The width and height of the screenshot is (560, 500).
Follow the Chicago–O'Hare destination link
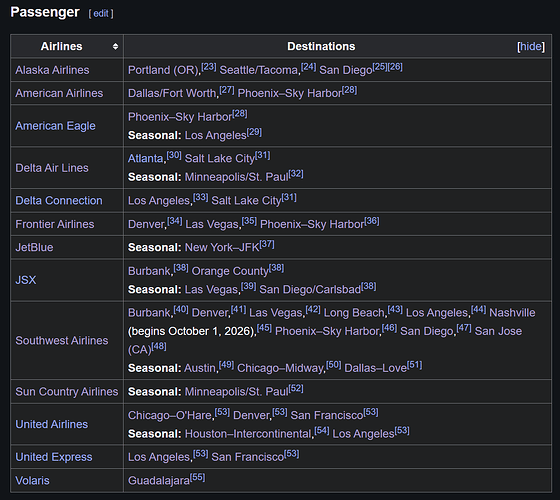(170, 415)
